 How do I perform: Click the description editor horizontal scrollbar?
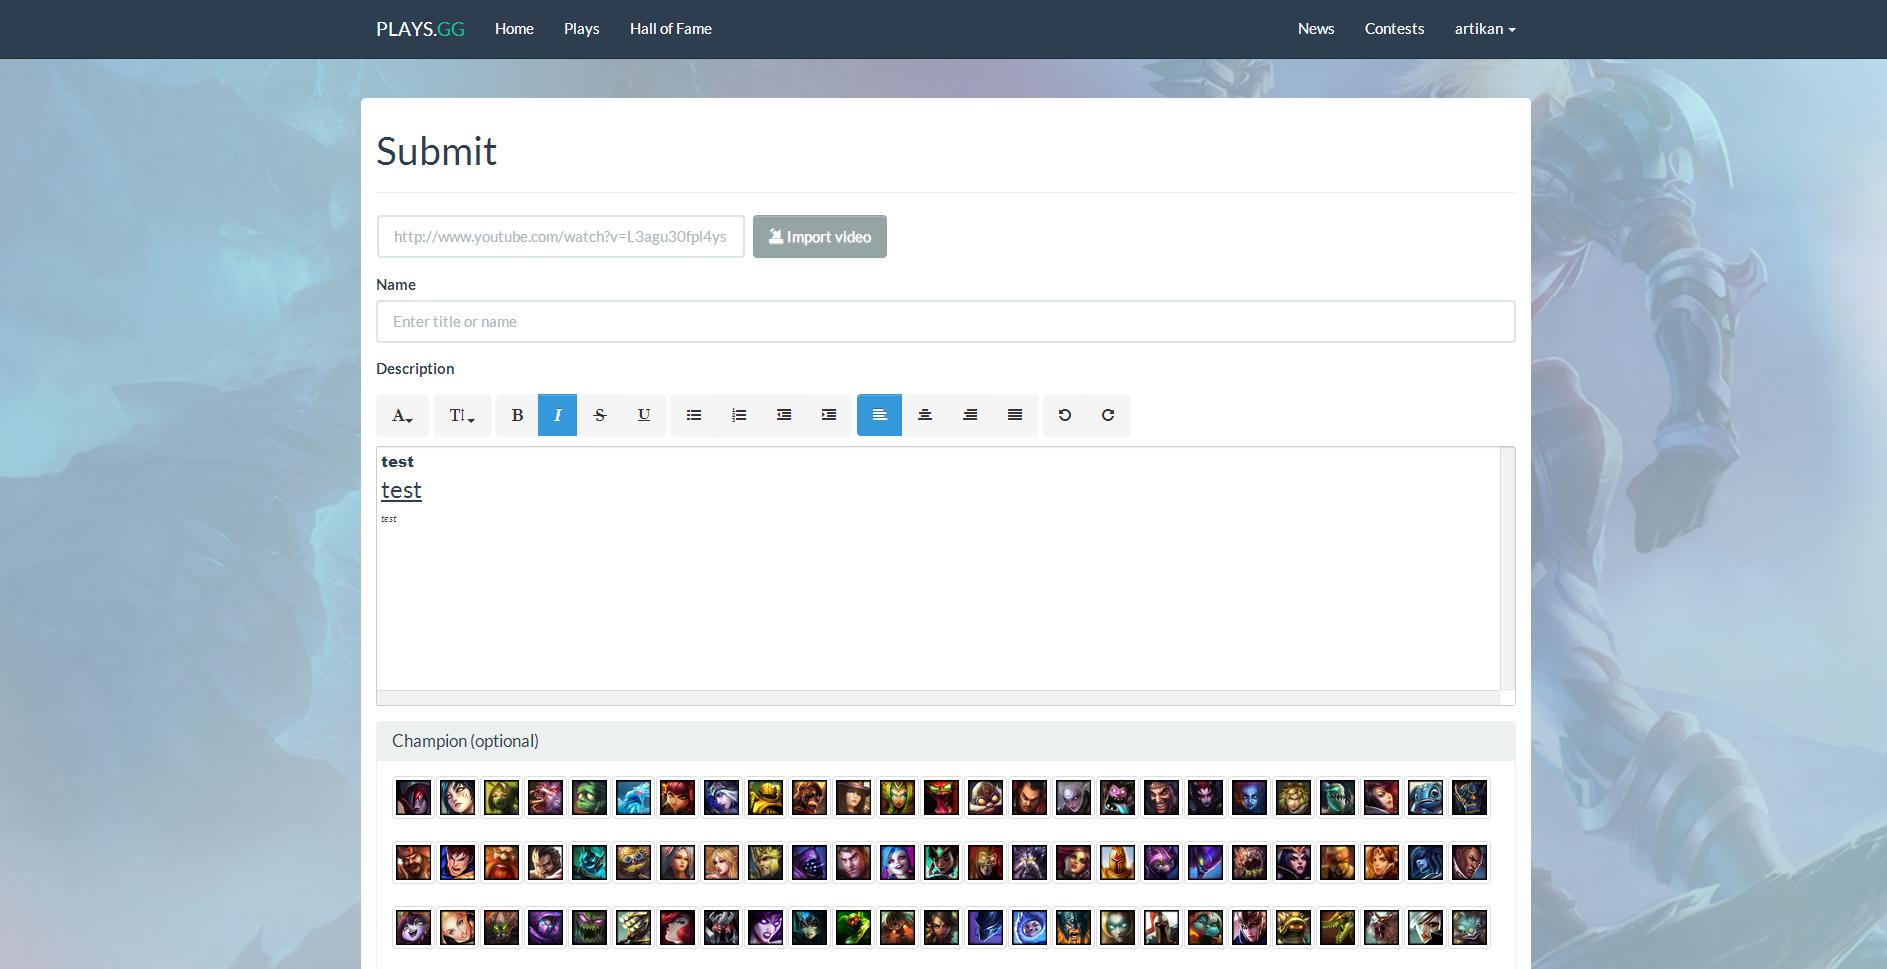(x=938, y=697)
